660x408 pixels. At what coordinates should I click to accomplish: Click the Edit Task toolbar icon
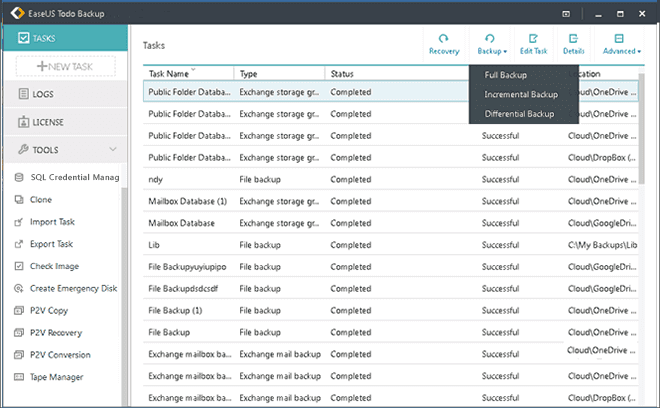tap(533, 39)
